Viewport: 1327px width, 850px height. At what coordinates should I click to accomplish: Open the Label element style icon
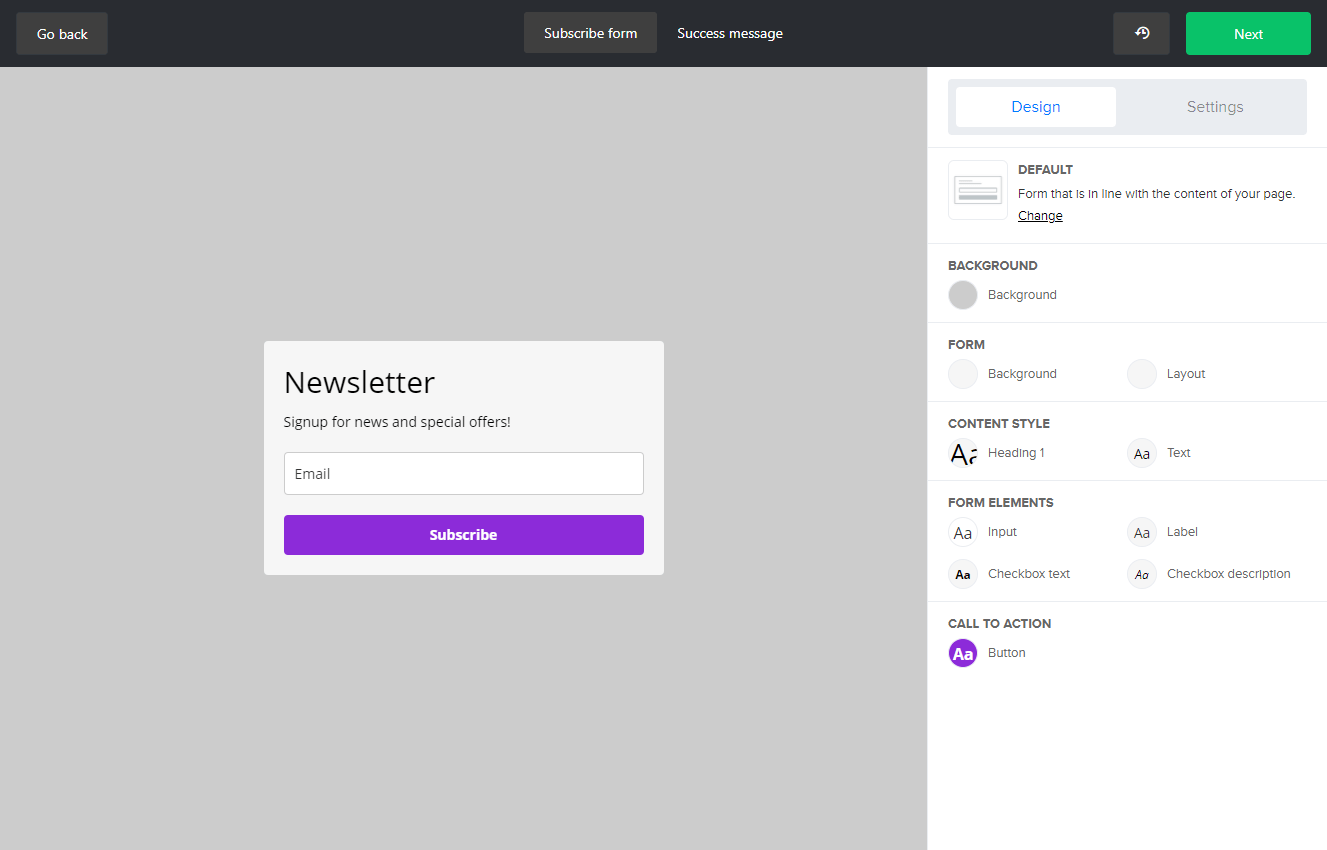pos(1142,532)
